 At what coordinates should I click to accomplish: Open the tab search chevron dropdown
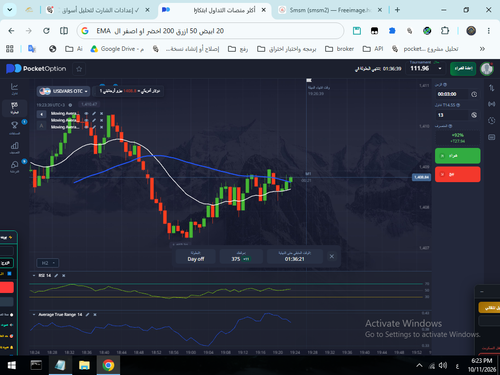click(10, 10)
